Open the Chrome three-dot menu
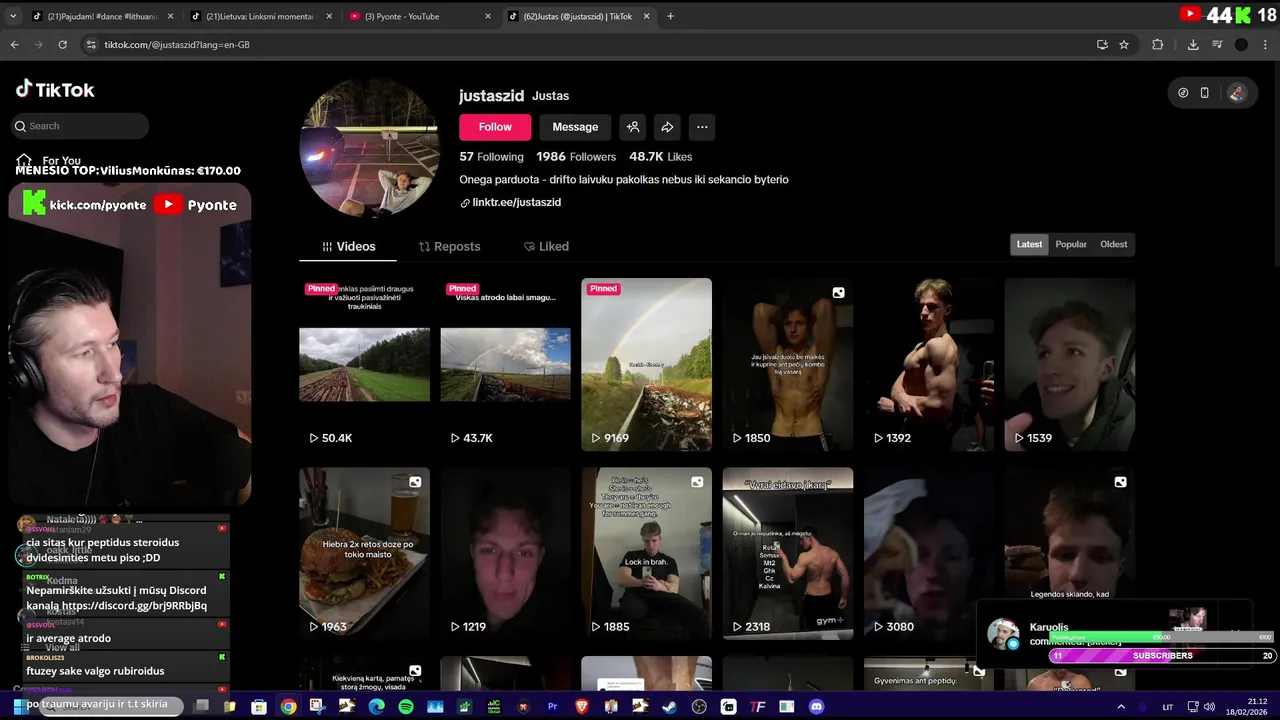Screen dimensions: 1280x720 [1265, 44]
